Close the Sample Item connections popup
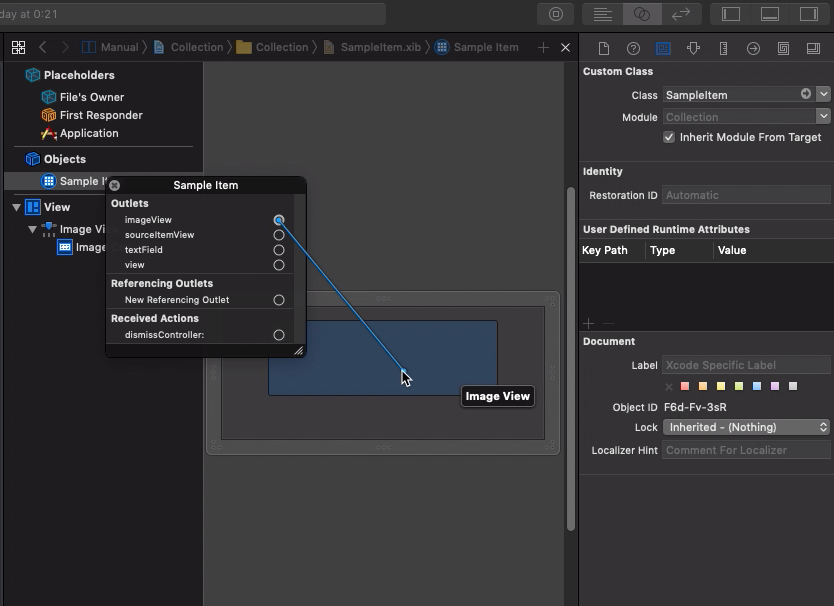This screenshot has height=606, width=834. [115, 185]
